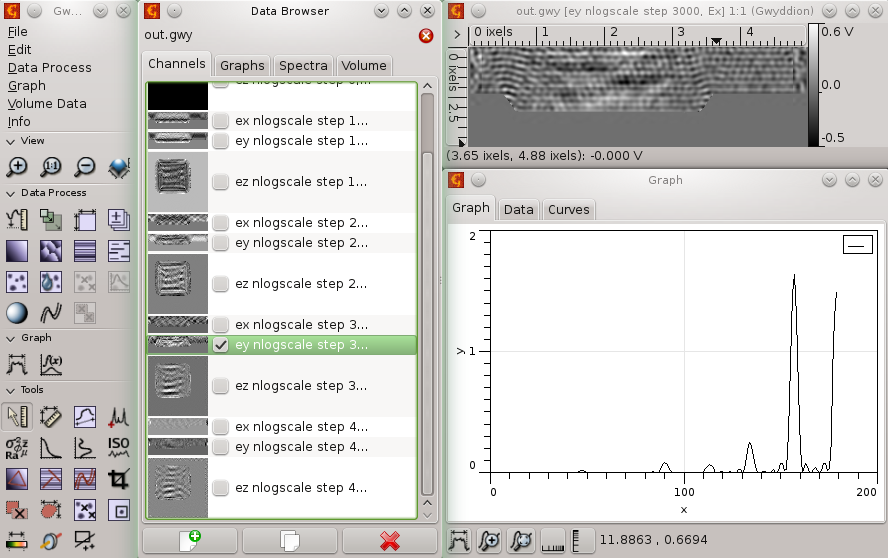Click the graph zoom in icon
The height and width of the screenshot is (558, 888).
490,541
